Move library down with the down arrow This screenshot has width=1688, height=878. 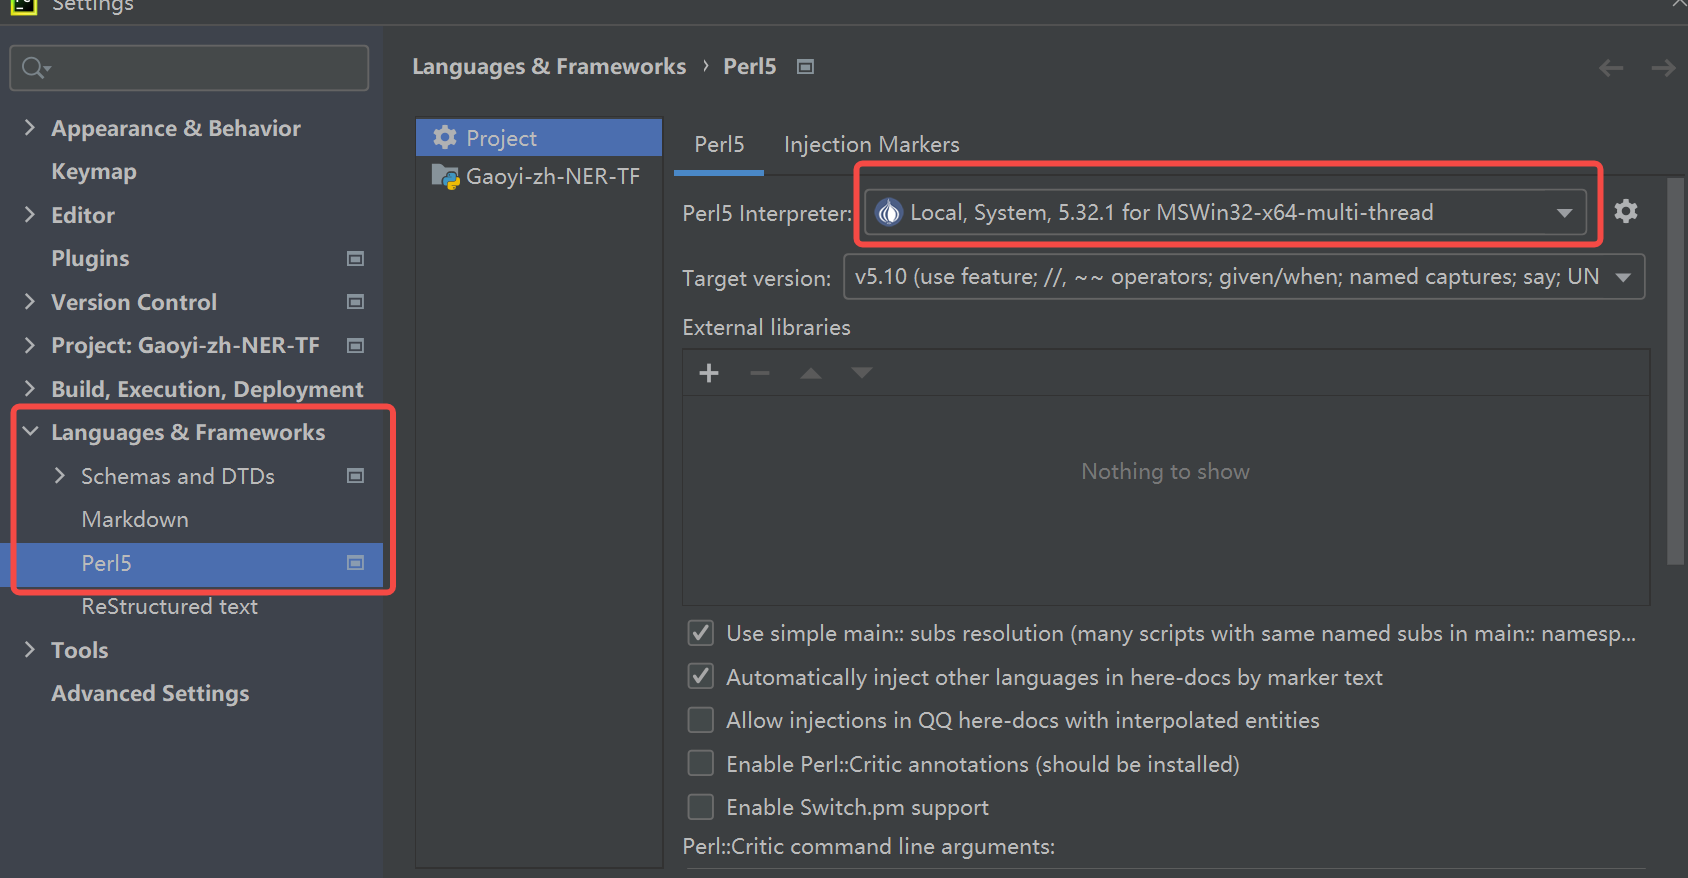[x=862, y=373]
